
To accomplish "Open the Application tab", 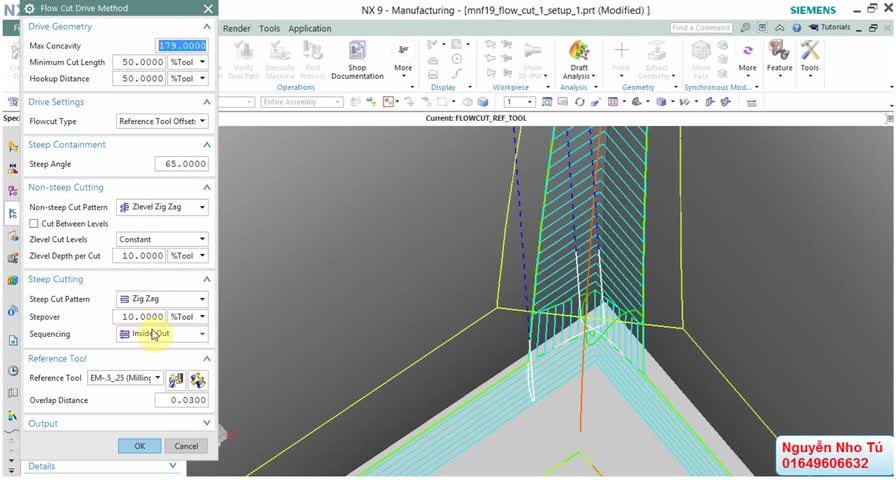I will (309, 29).
